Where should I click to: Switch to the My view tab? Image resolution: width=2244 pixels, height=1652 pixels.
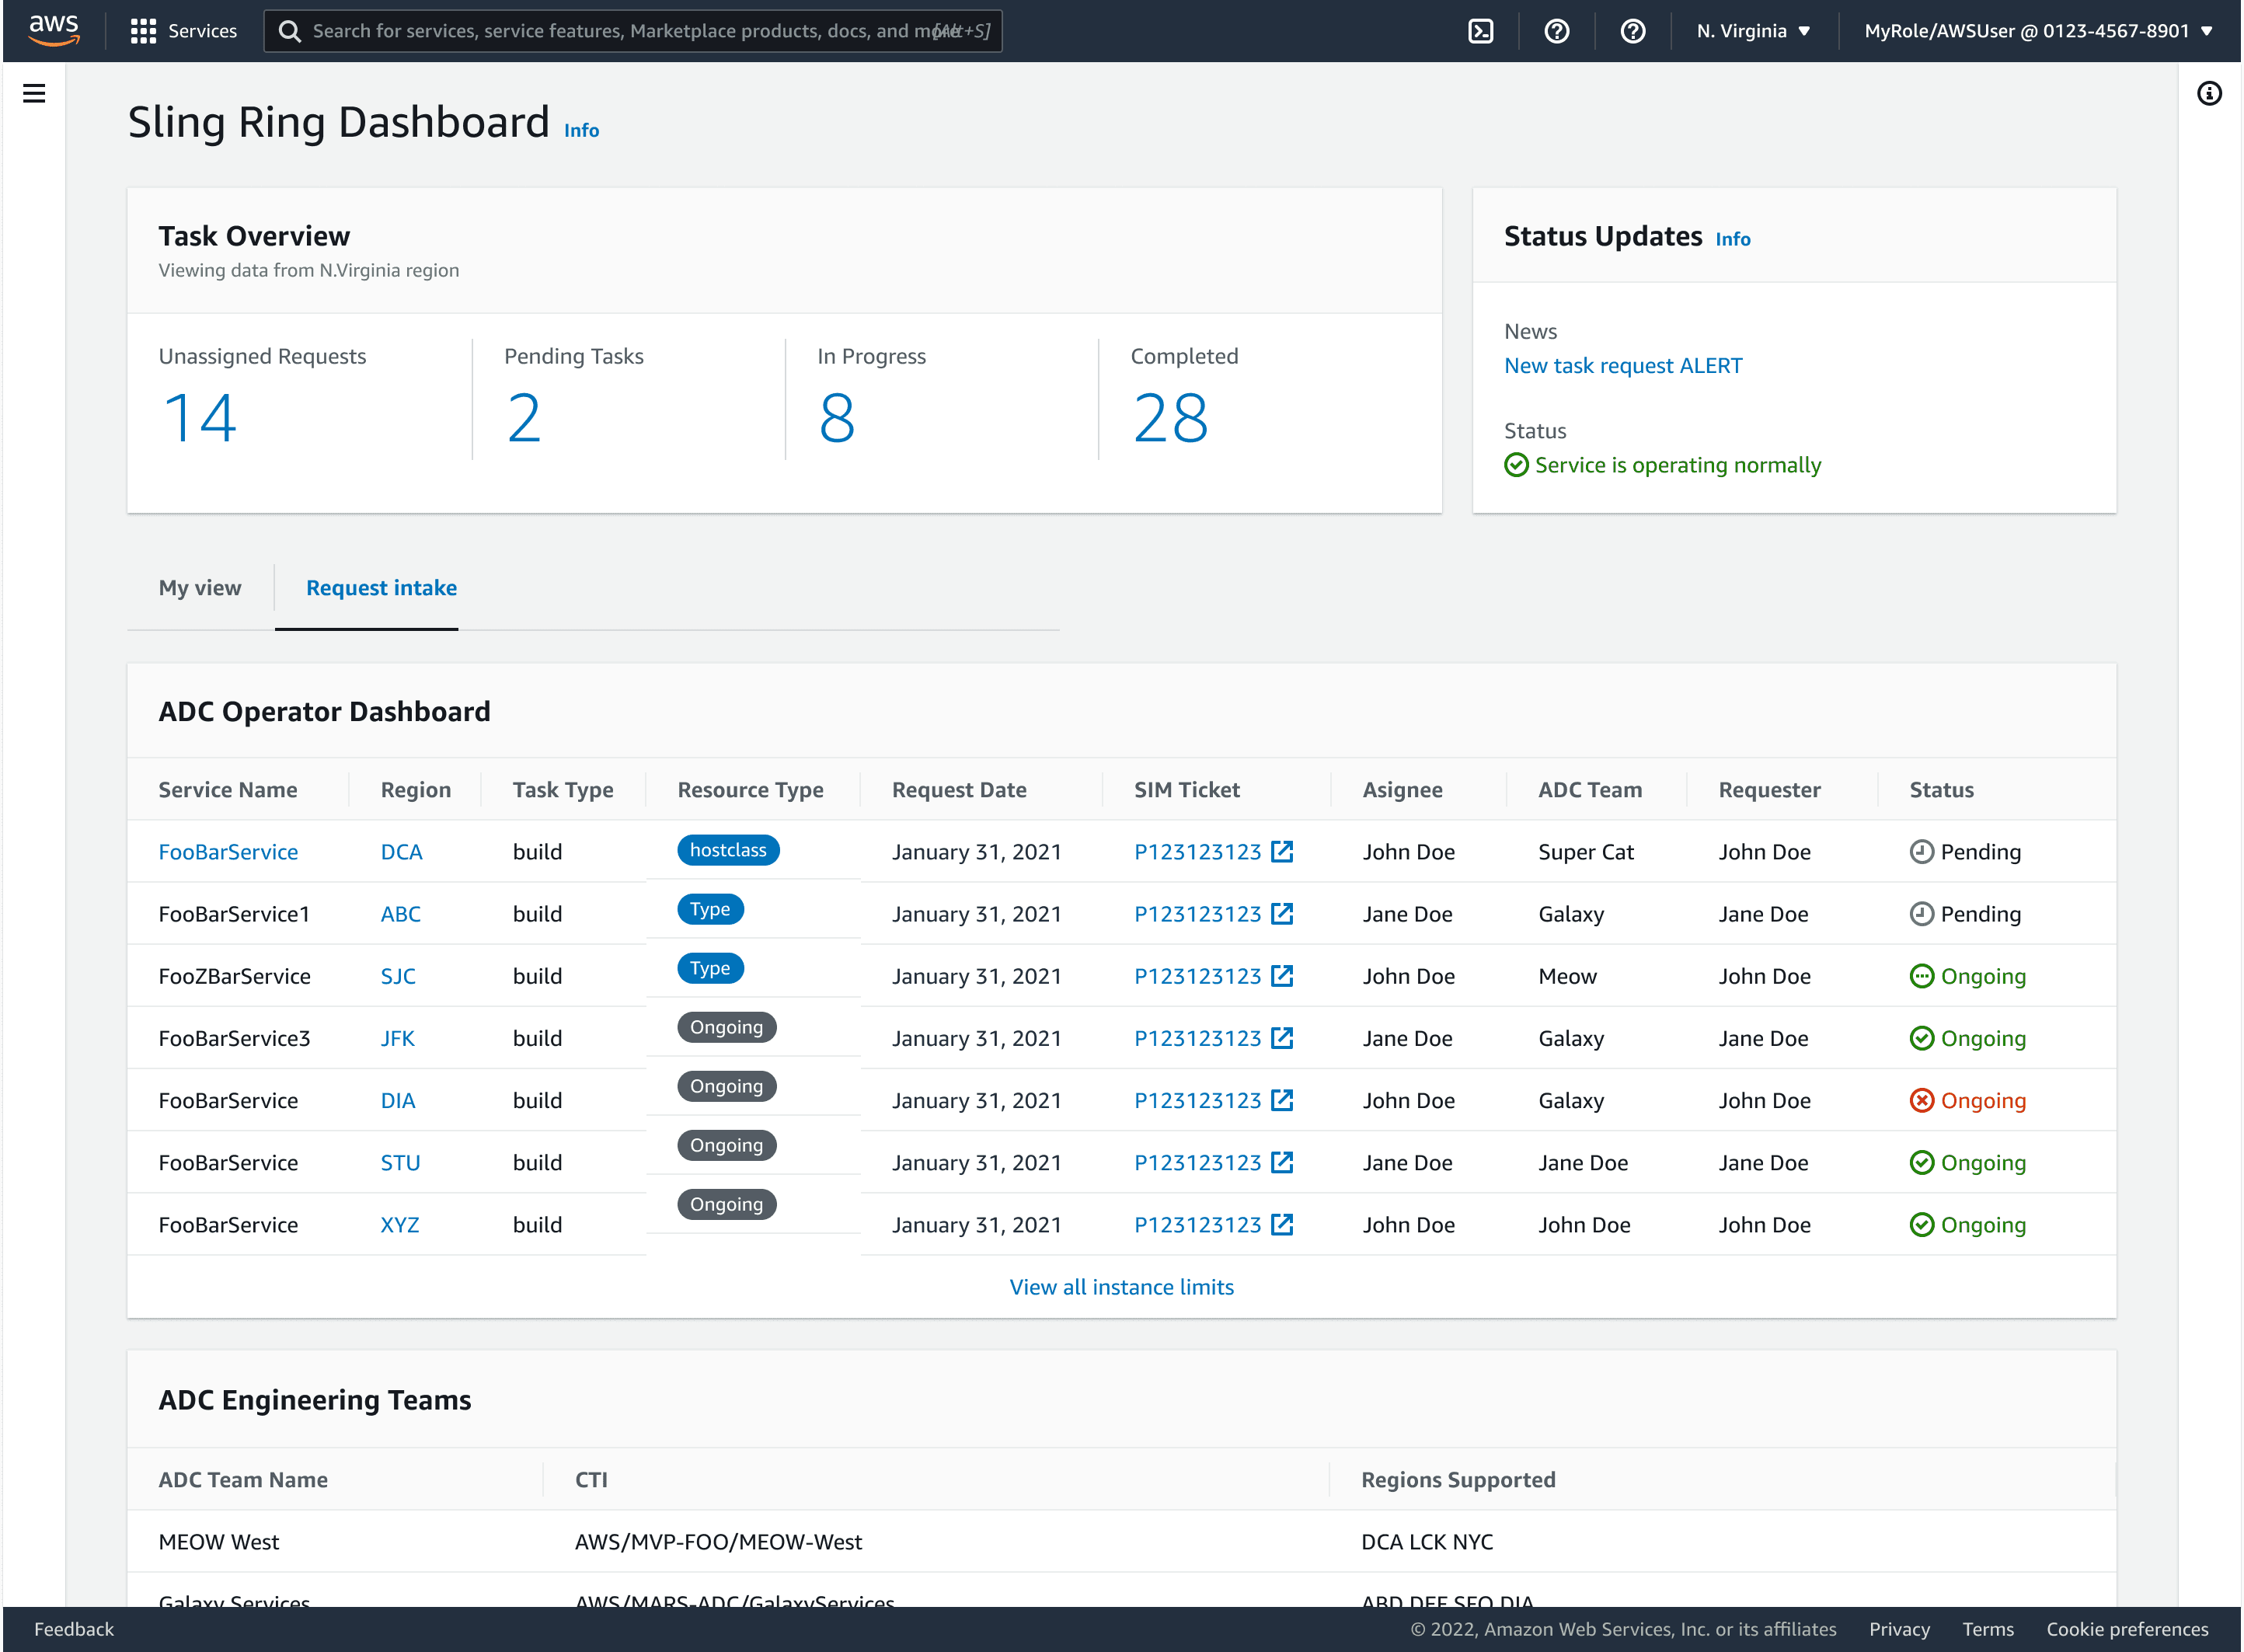(200, 588)
